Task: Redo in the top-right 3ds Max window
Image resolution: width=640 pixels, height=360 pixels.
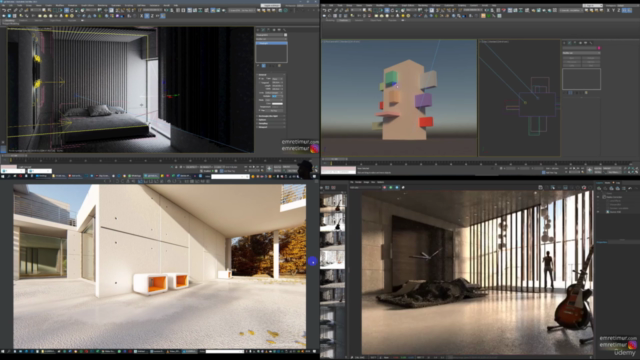Action: pyautogui.click(x=329, y=10)
